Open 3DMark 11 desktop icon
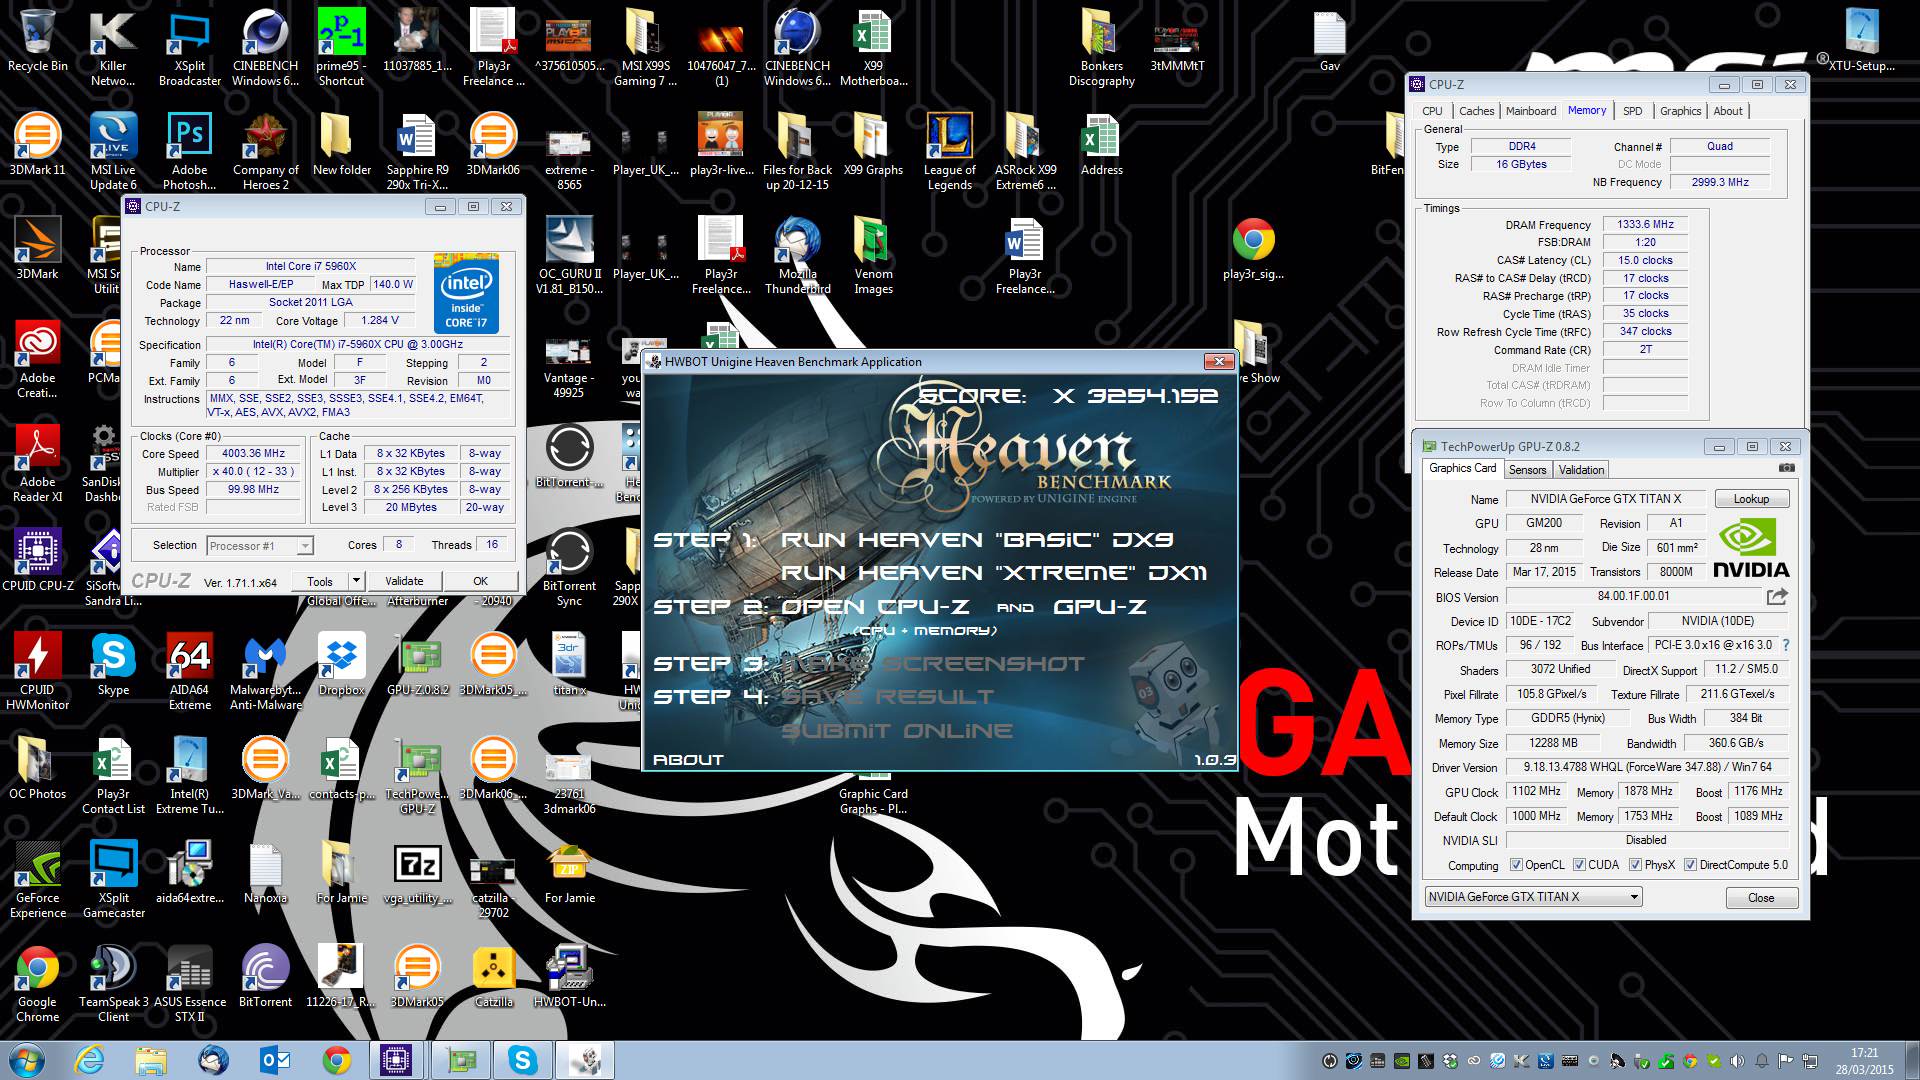The width and height of the screenshot is (1920, 1080). pyautogui.click(x=38, y=144)
